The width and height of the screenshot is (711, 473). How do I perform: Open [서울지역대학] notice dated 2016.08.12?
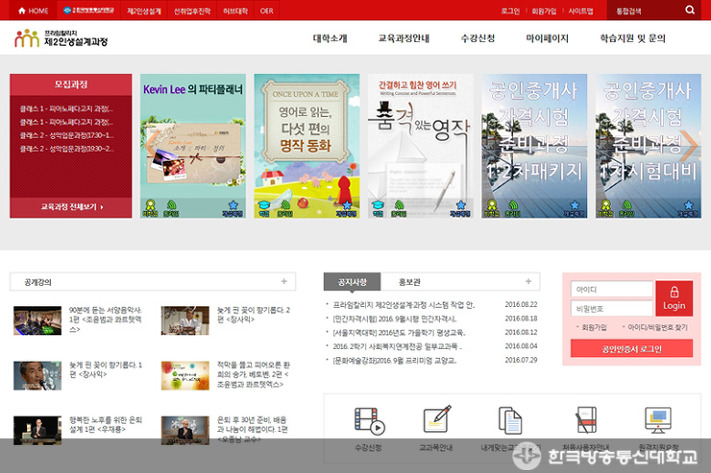(399, 332)
